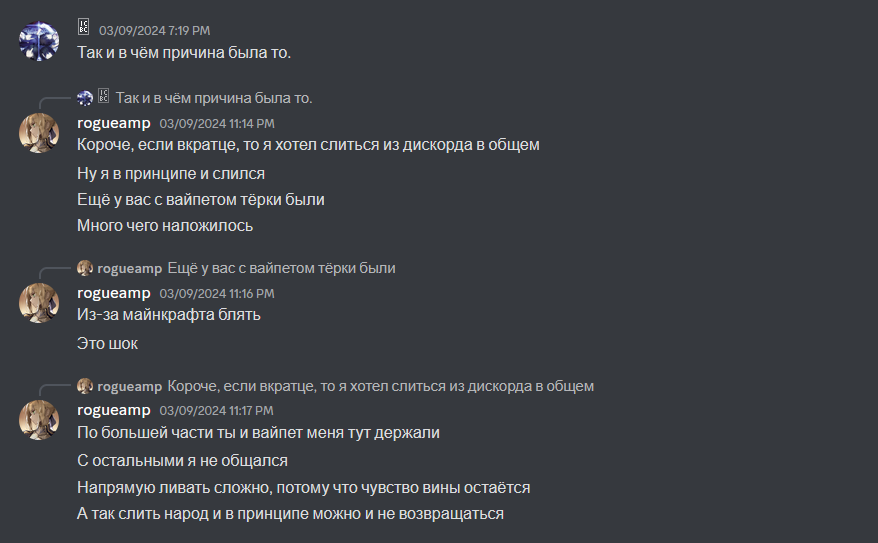Click rogueamp name in the "Короче" reply preview
The height and width of the screenshot is (543, 878).
[x=129, y=386]
